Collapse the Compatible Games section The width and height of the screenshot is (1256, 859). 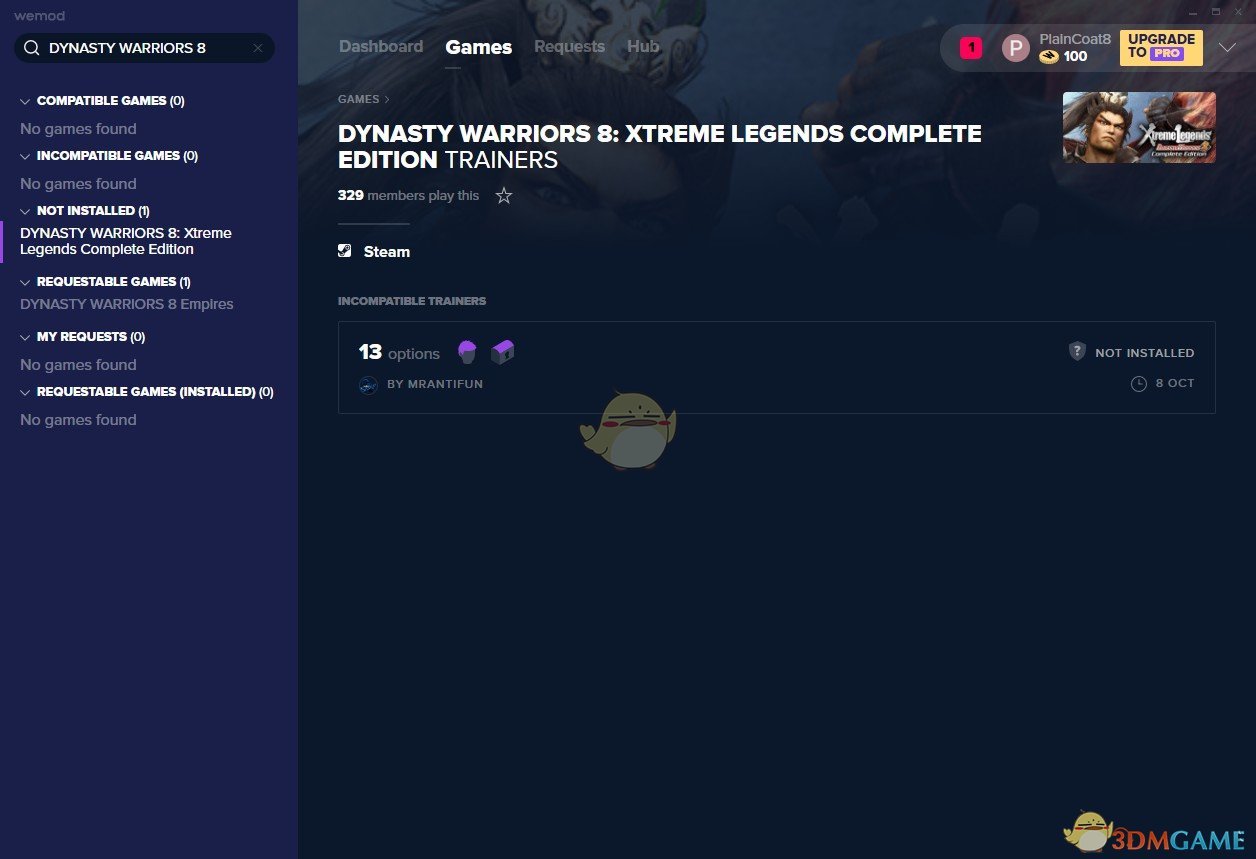[x=25, y=101]
